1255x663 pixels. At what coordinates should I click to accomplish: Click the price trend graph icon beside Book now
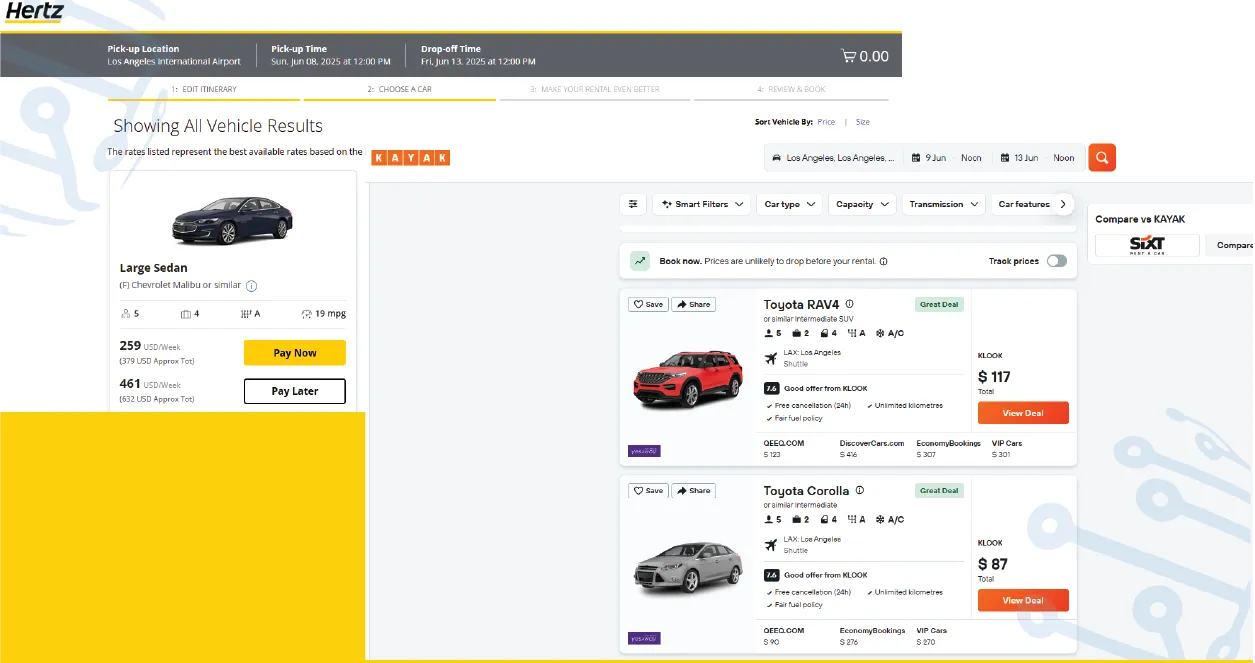point(640,259)
